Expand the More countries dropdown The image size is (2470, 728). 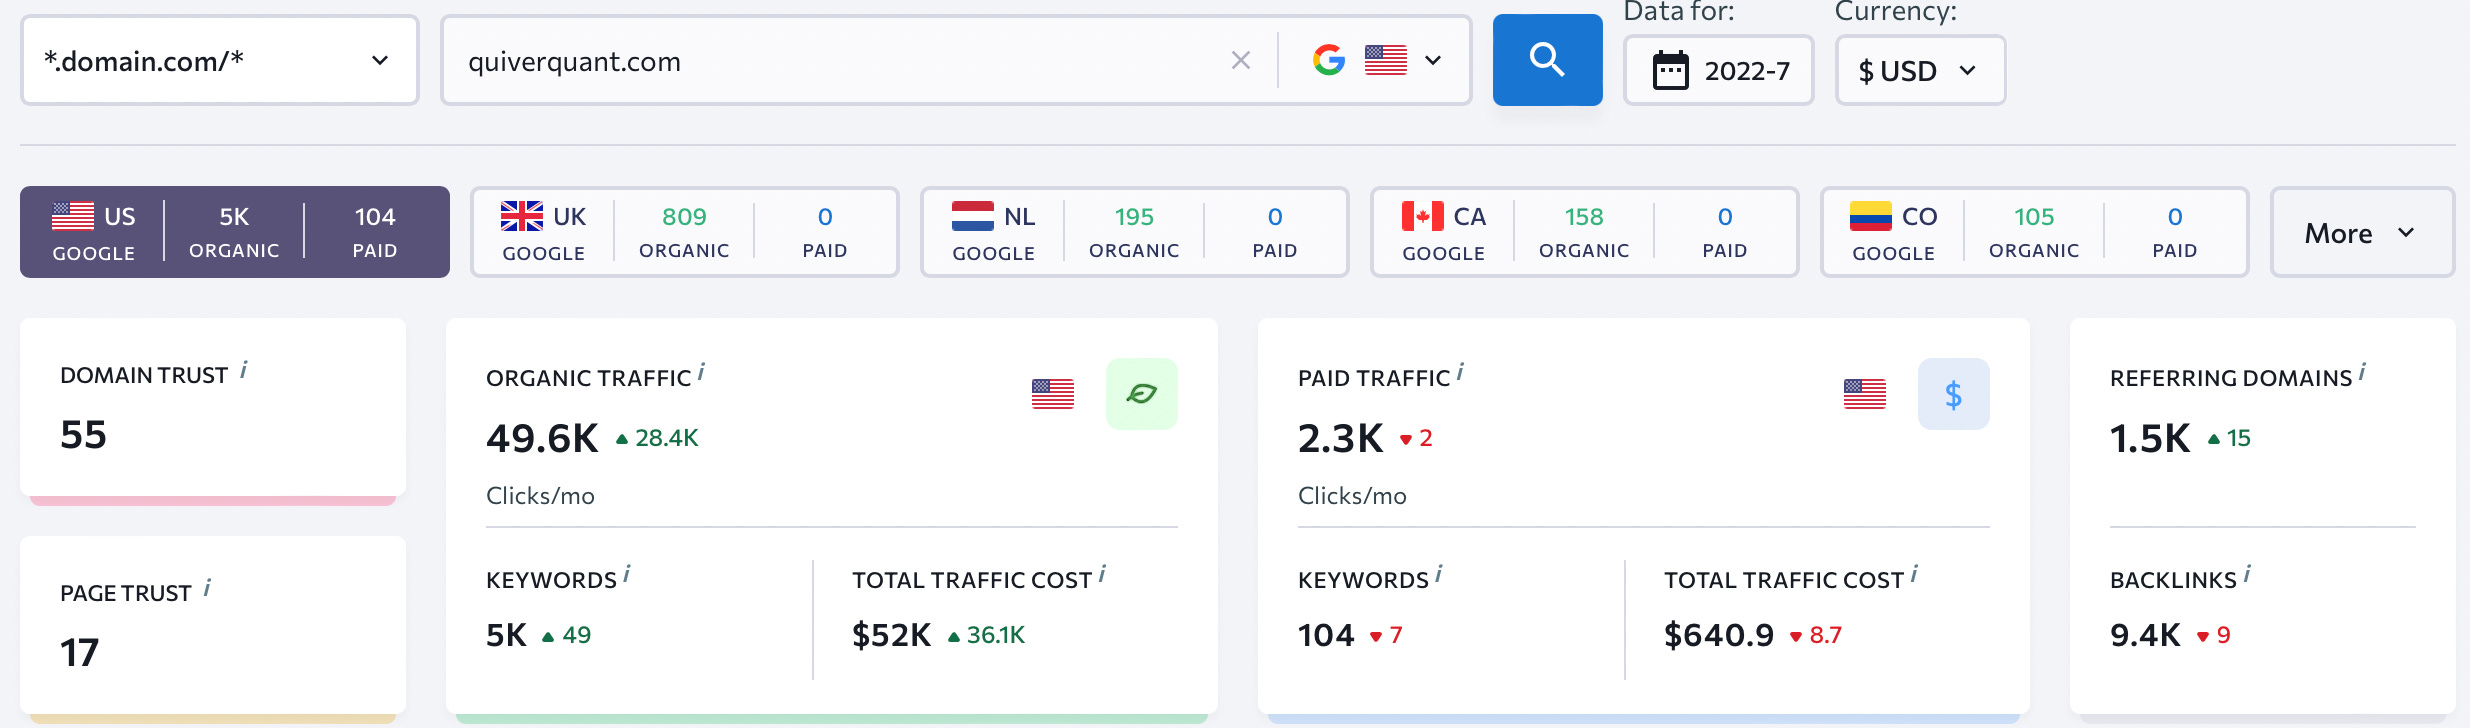coord(2362,232)
